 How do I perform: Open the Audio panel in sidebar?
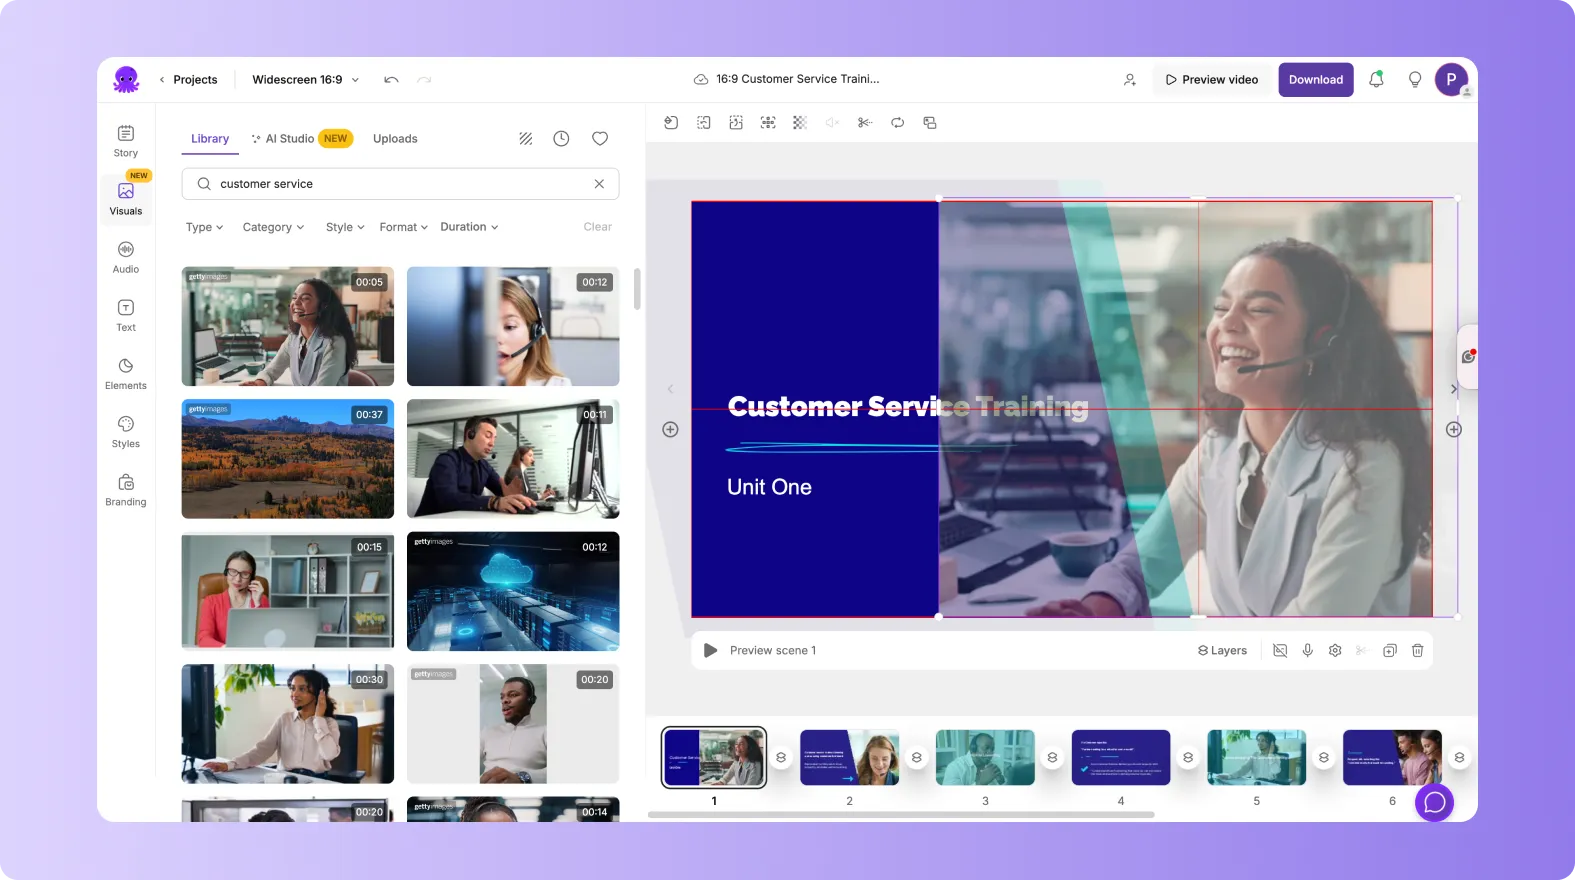coord(126,256)
